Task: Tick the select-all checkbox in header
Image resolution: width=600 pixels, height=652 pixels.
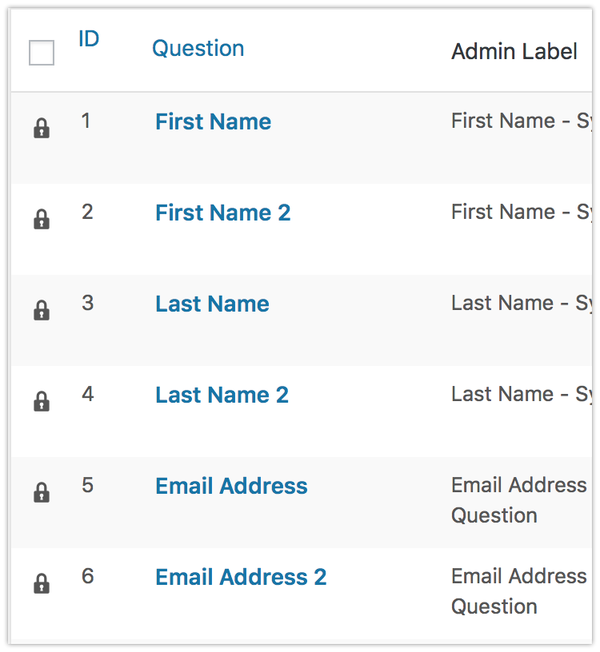Action: tap(42, 52)
